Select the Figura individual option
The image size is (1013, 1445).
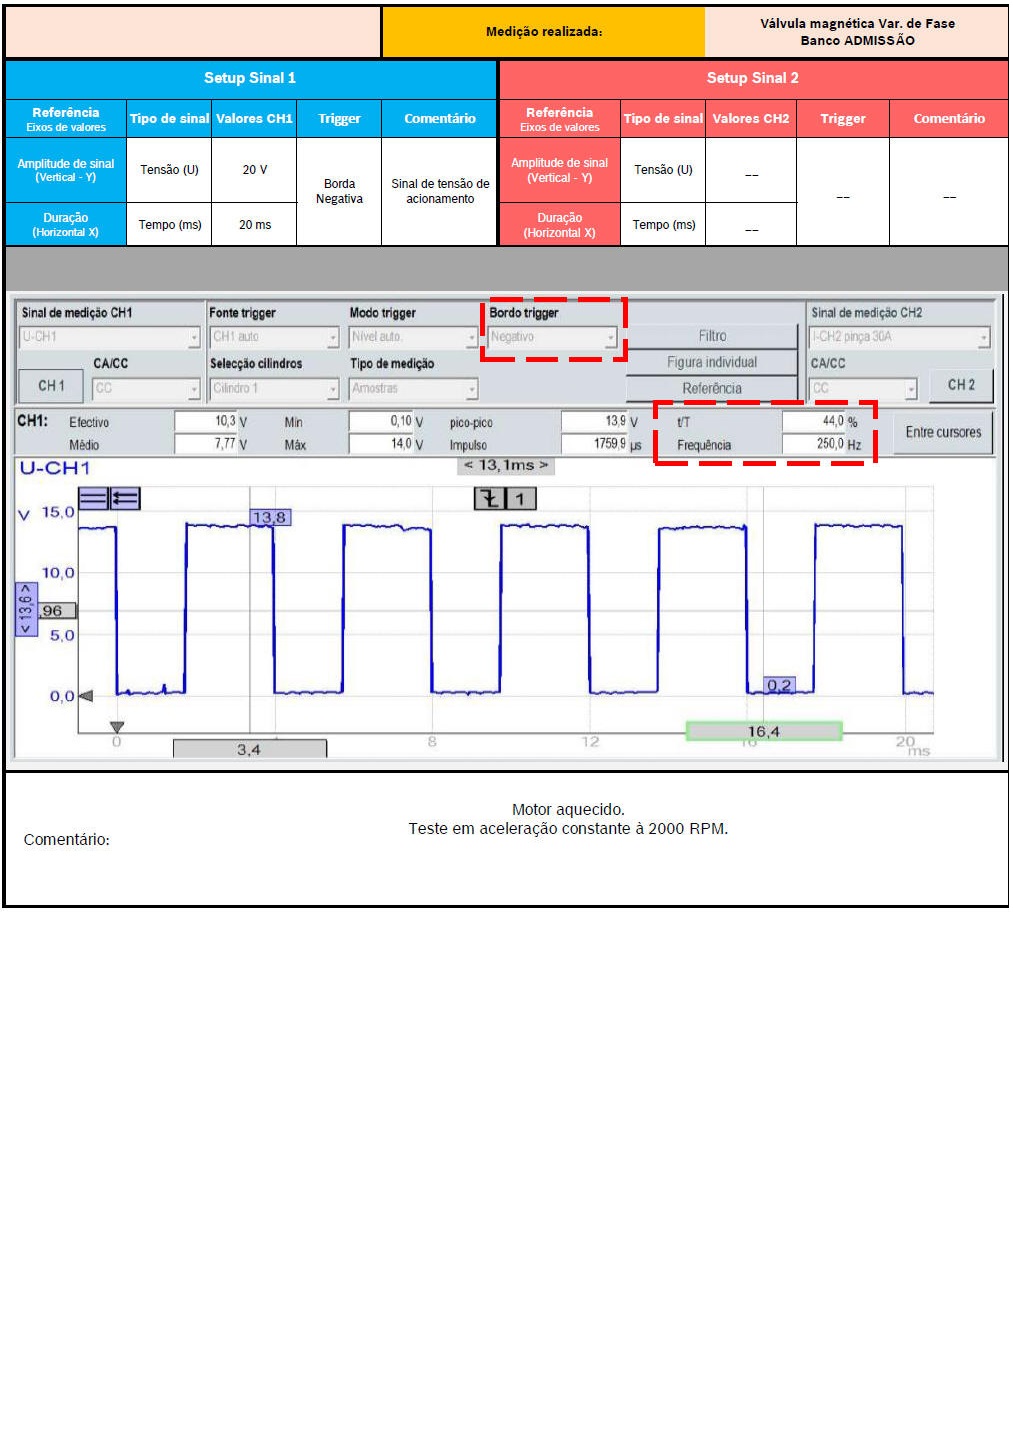pos(712,362)
